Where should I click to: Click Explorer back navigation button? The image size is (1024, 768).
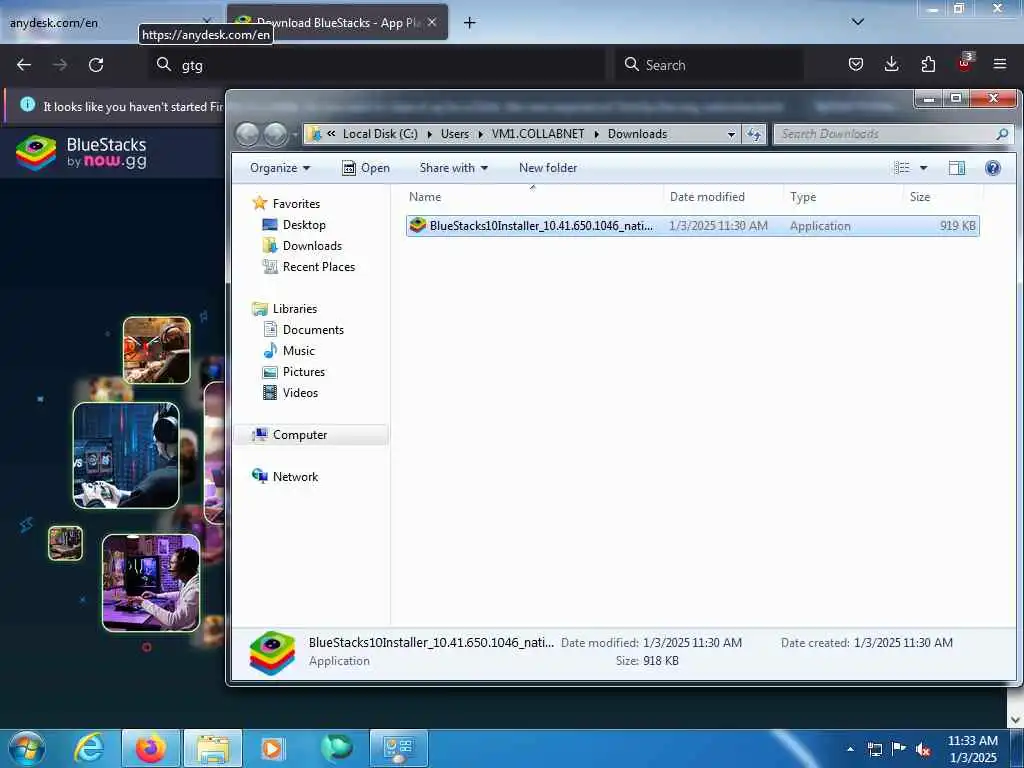click(248, 135)
